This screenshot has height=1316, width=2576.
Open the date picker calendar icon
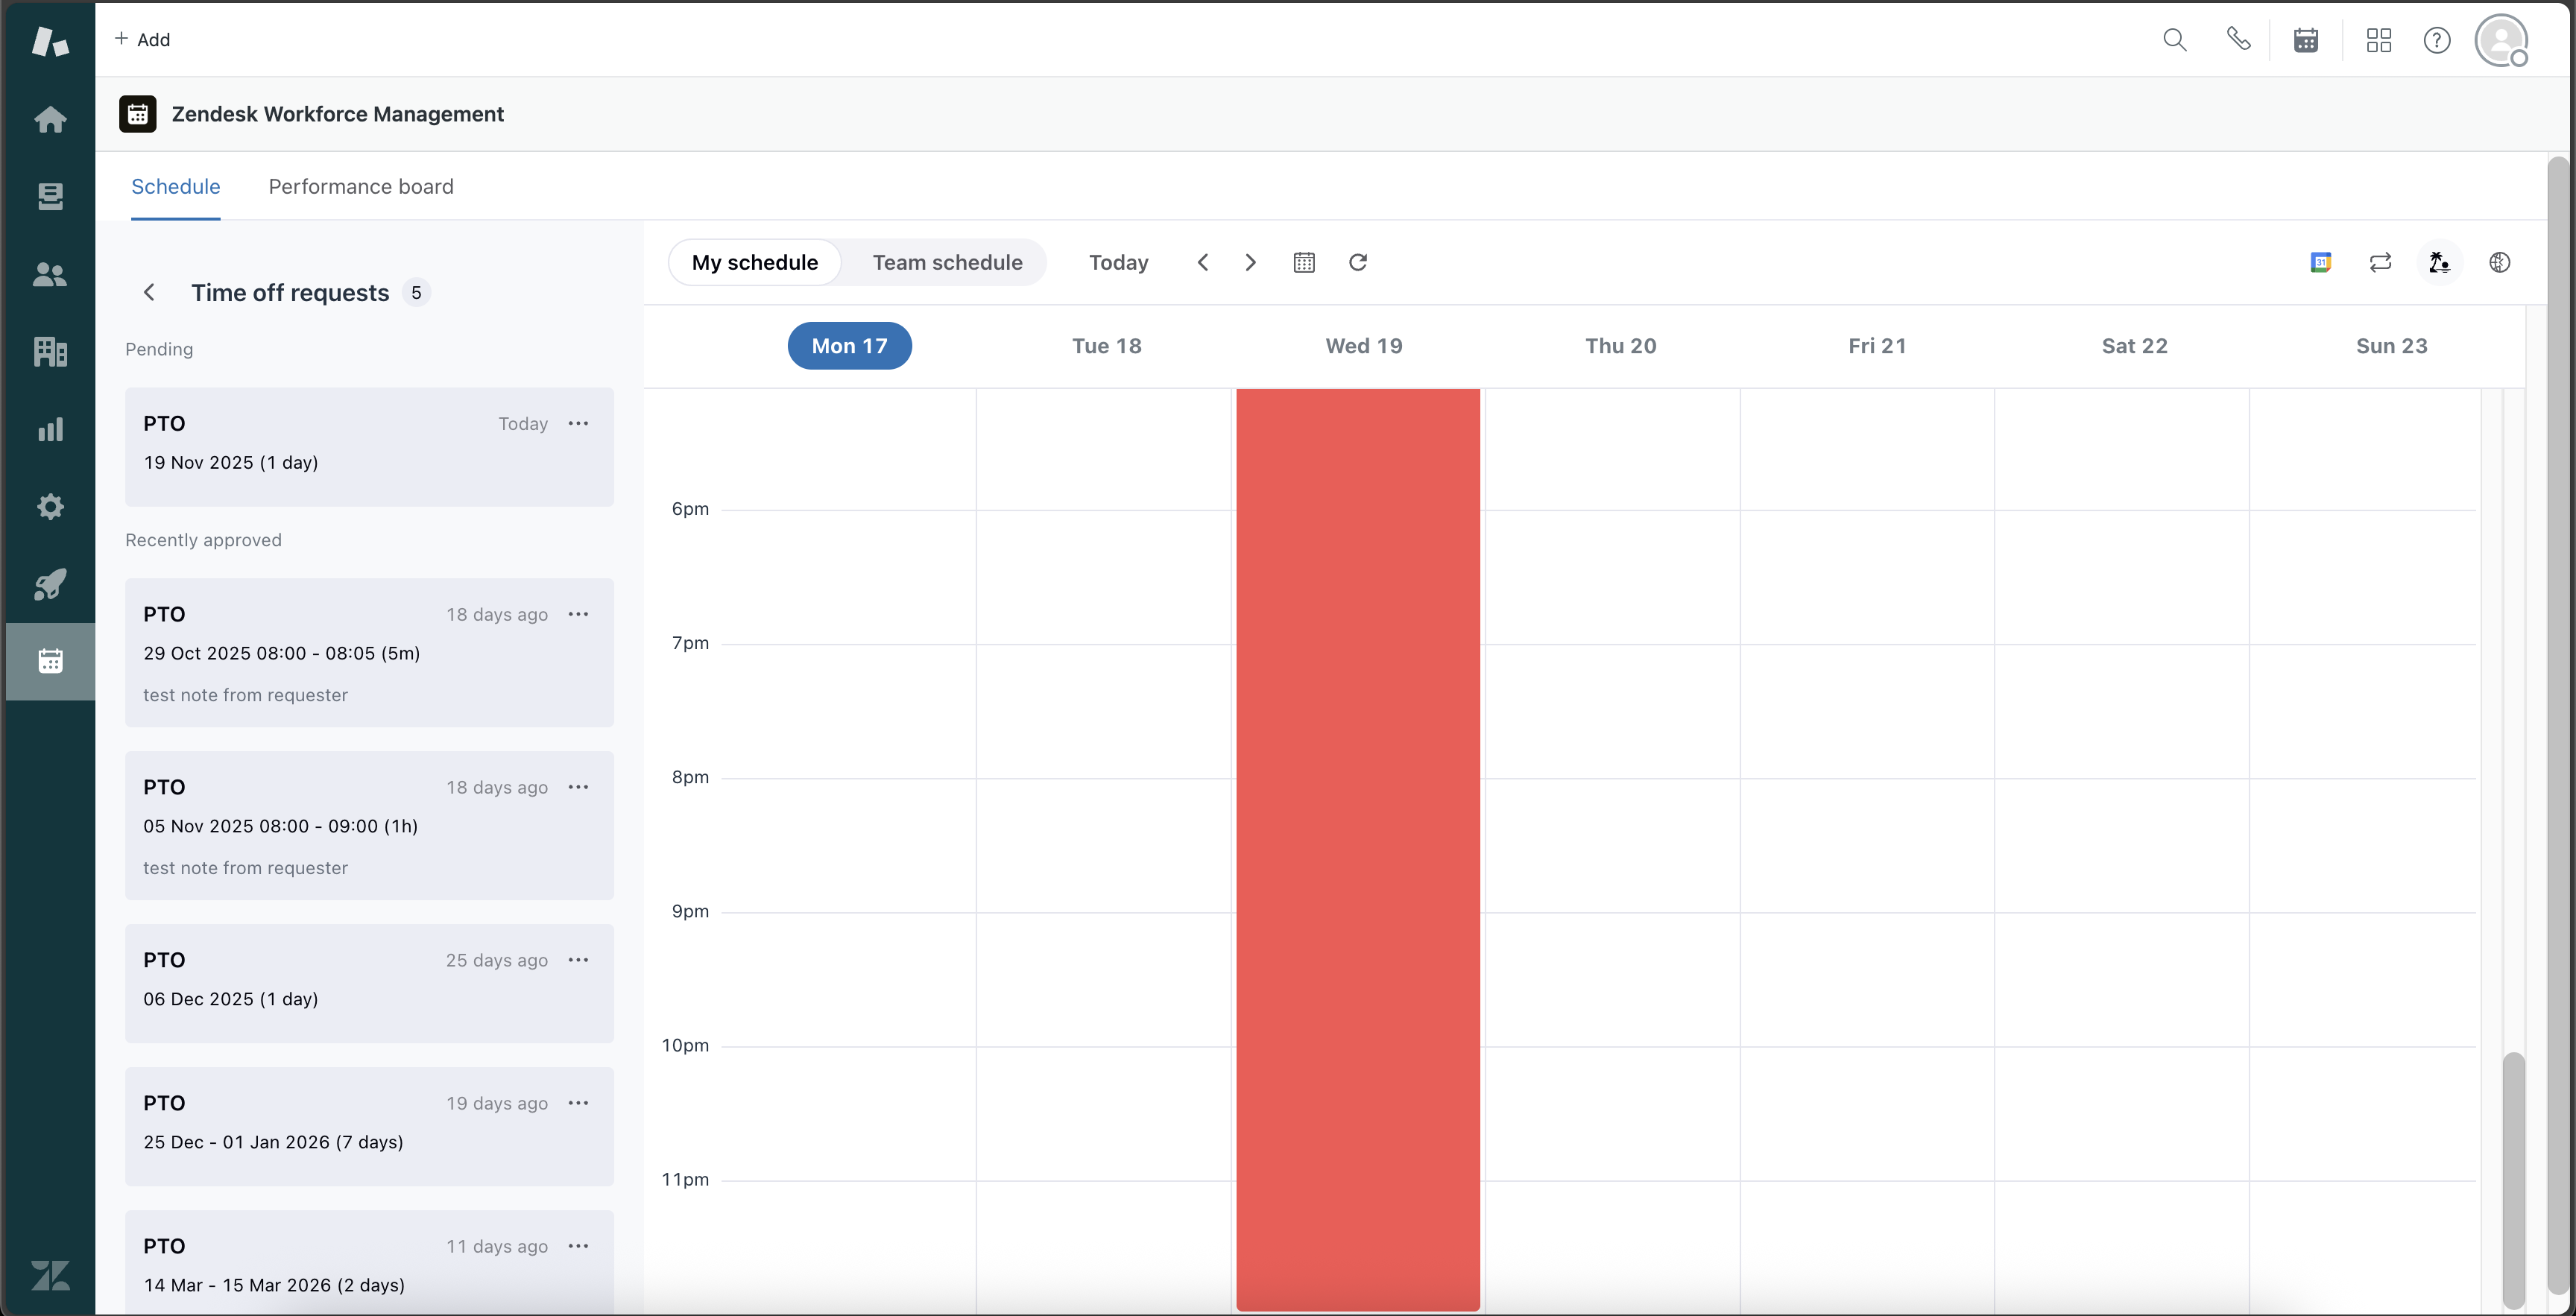pyautogui.click(x=1304, y=262)
